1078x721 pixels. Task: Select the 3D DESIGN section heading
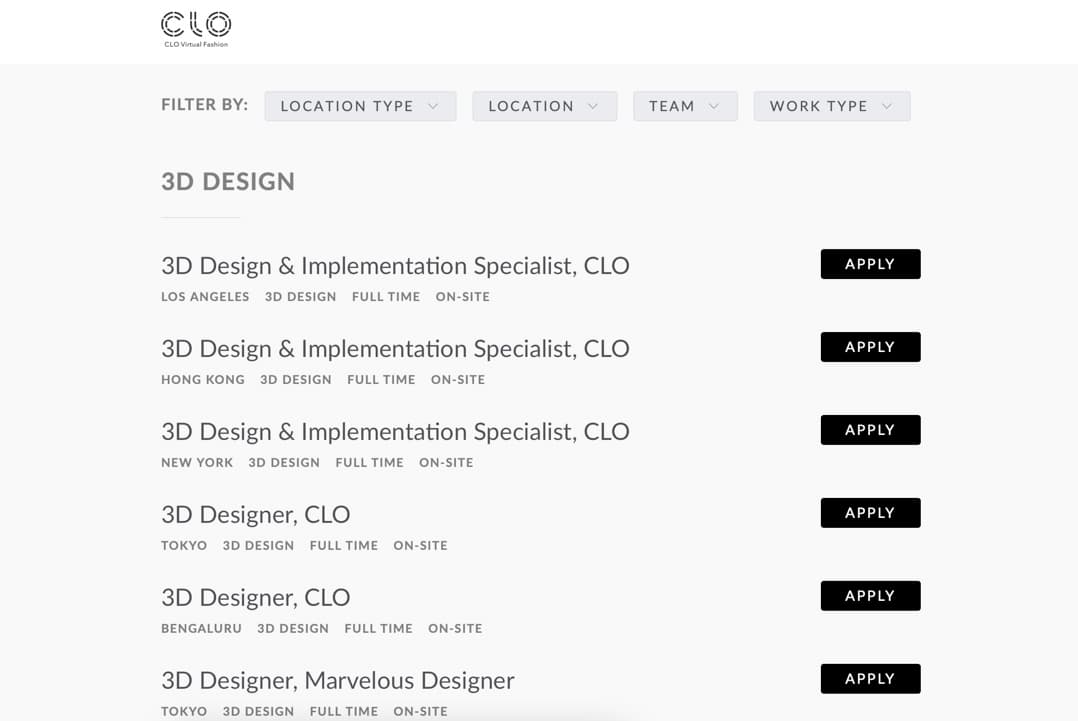pos(228,181)
